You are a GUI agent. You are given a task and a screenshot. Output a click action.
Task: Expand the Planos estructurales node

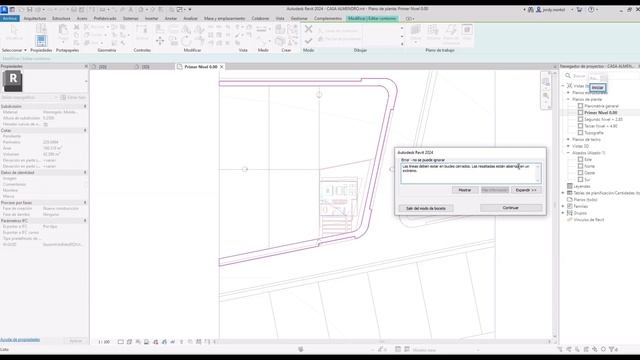[568, 93]
